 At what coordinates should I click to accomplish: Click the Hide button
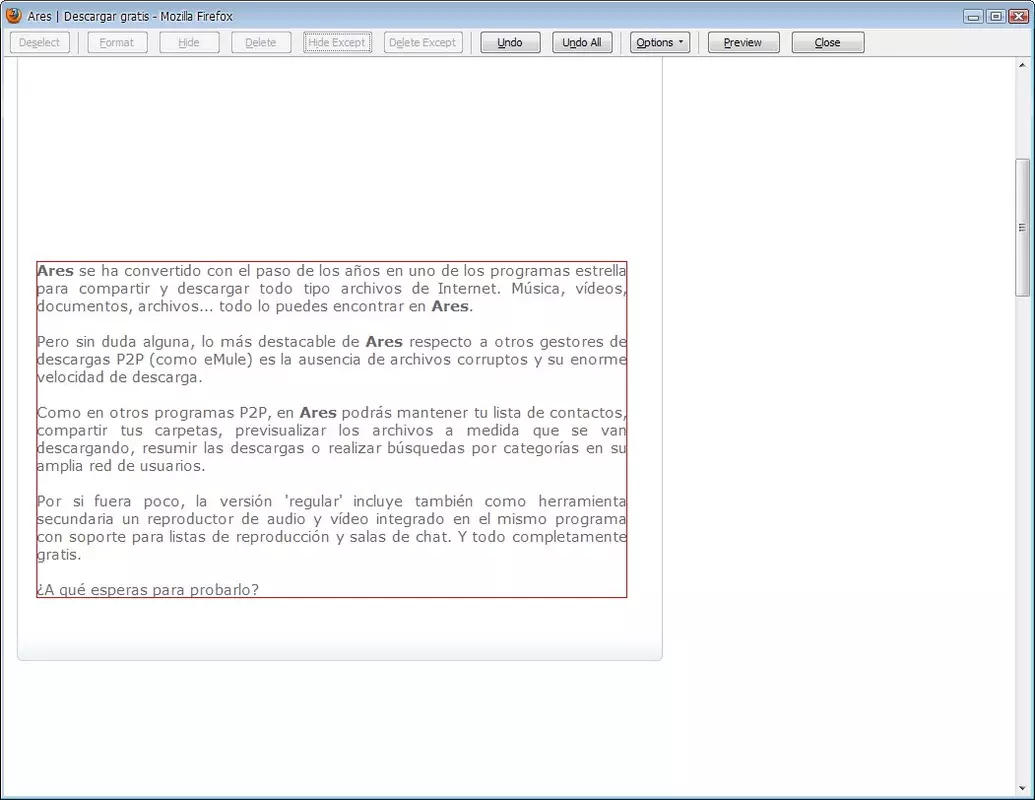[x=189, y=42]
